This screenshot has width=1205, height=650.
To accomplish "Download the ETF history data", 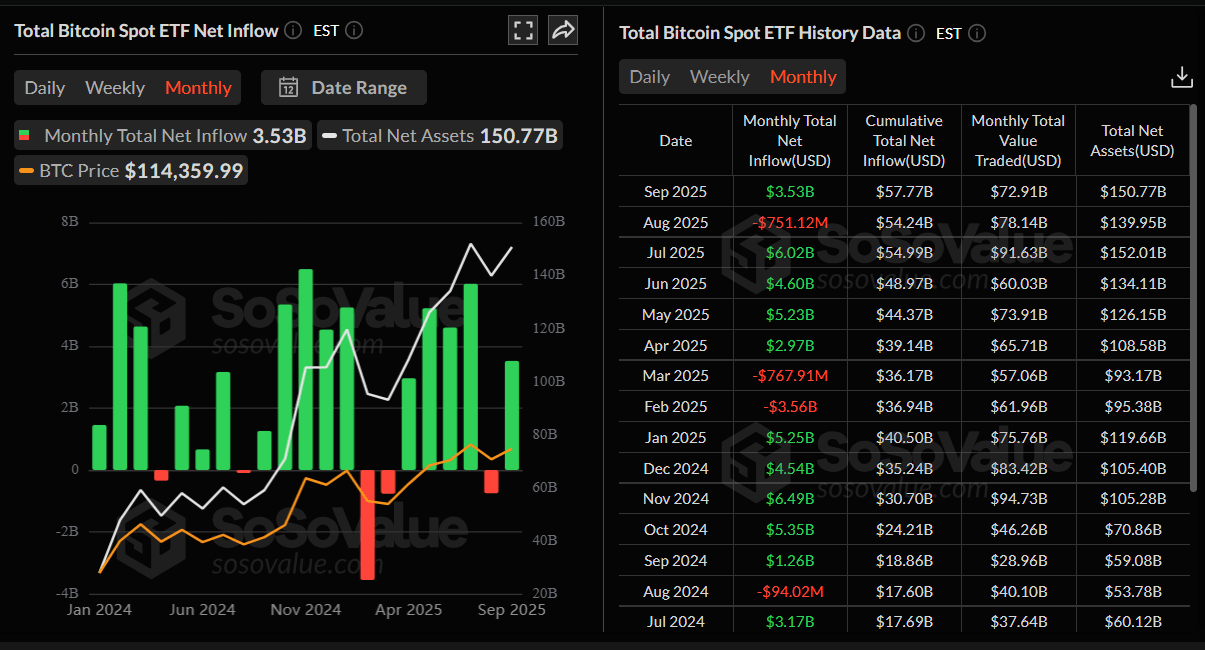I will tap(1182, 76).
